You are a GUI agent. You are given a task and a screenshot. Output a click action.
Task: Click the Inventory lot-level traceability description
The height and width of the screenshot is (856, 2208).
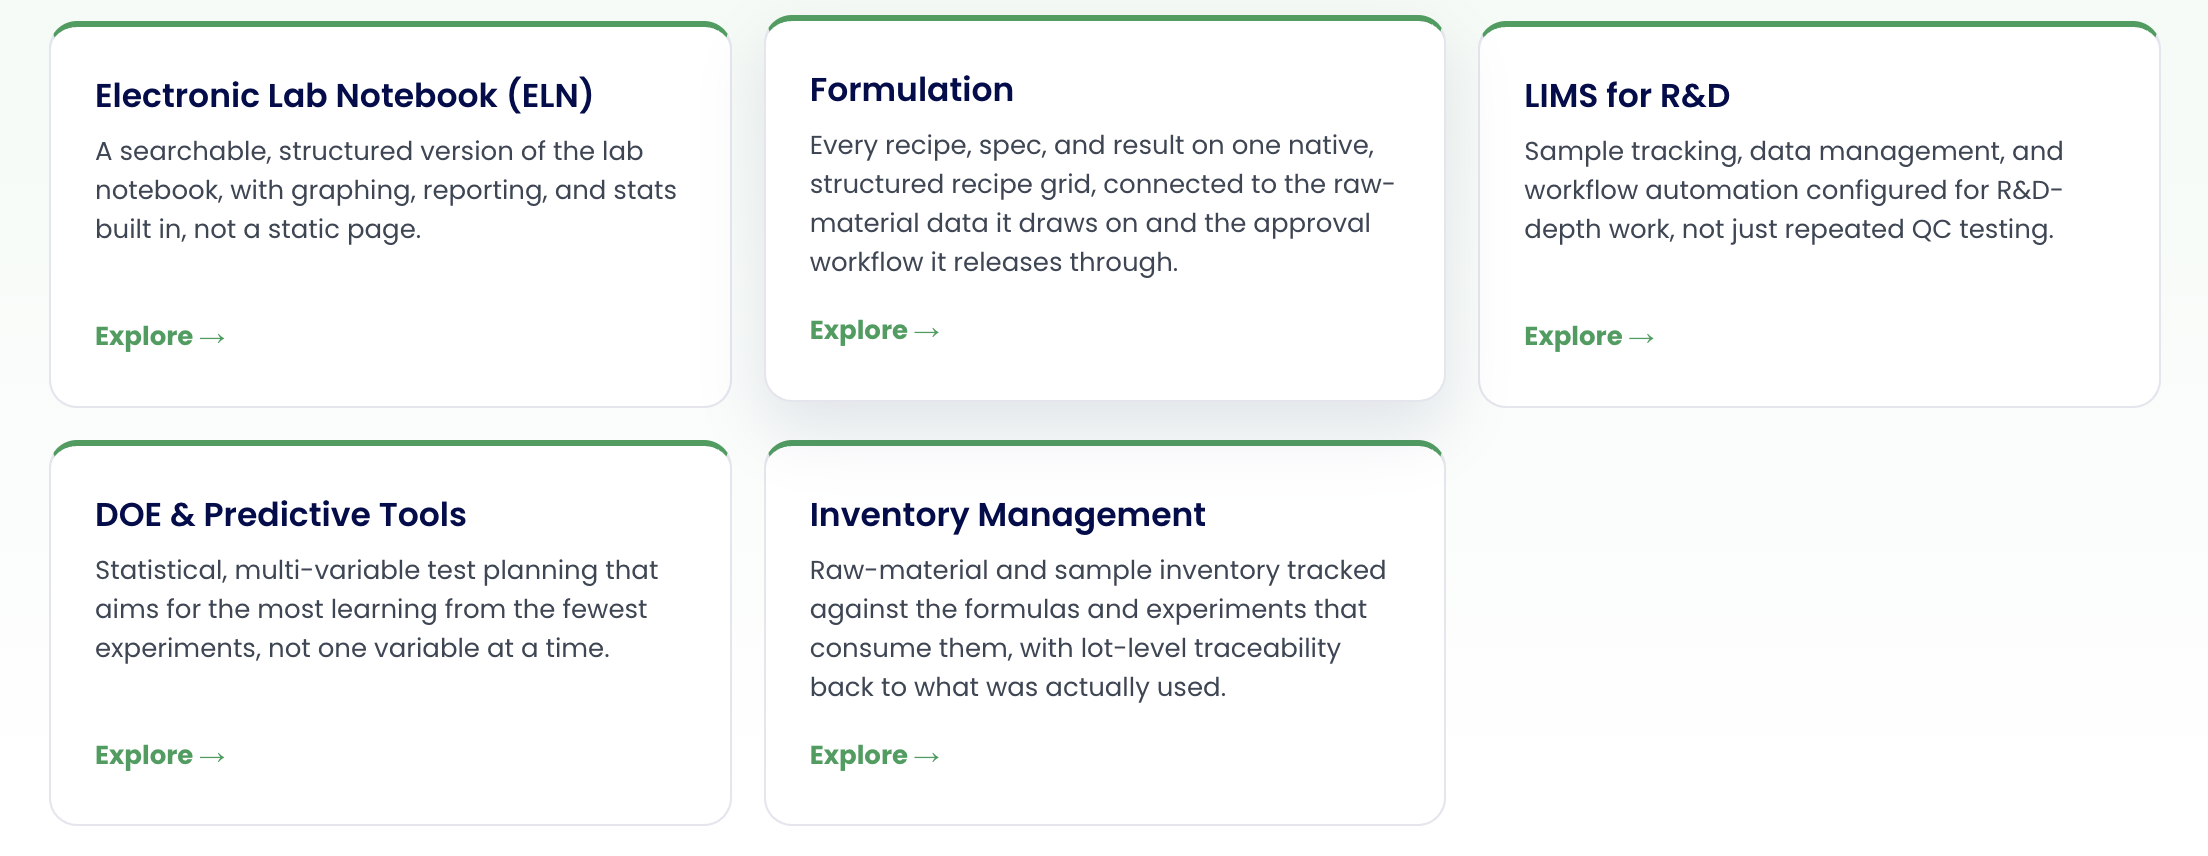pyautogui.click(x=1098, y=629)
